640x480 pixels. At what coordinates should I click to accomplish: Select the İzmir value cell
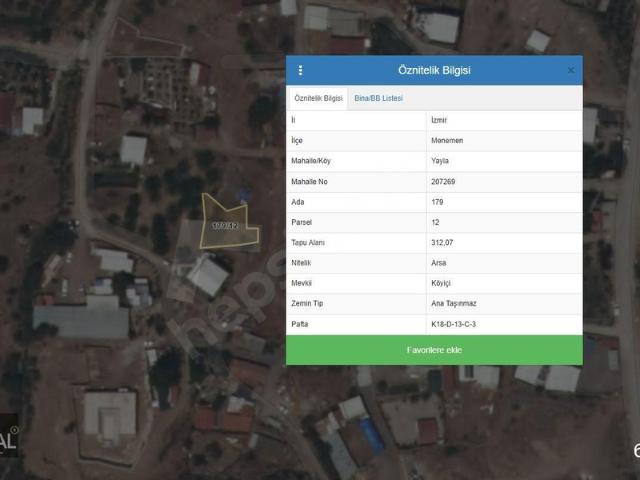click(x=504, y=120)
